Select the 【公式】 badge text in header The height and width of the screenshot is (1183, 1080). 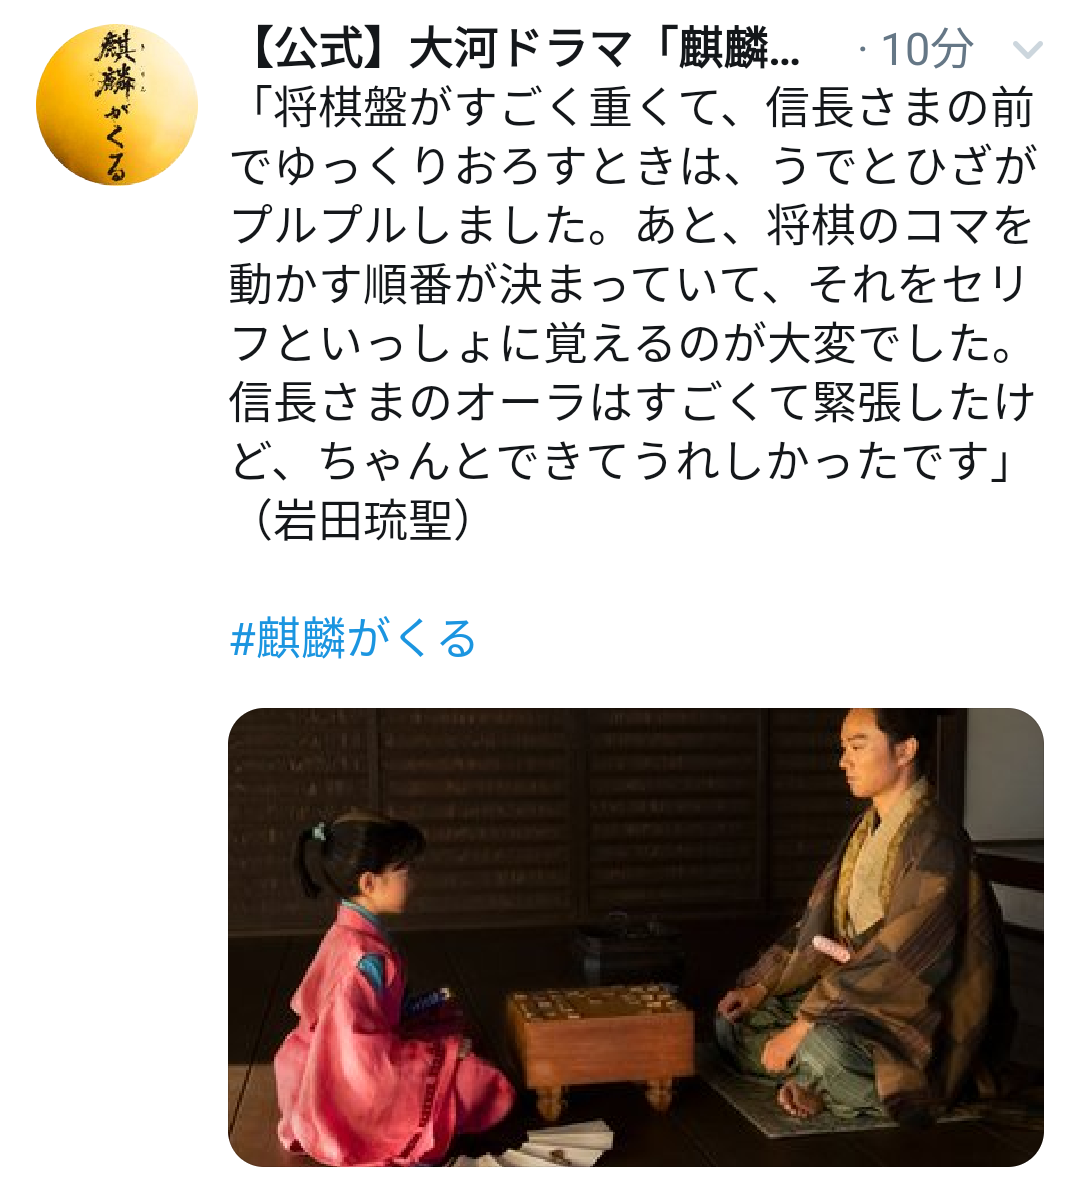pos(321,49)
